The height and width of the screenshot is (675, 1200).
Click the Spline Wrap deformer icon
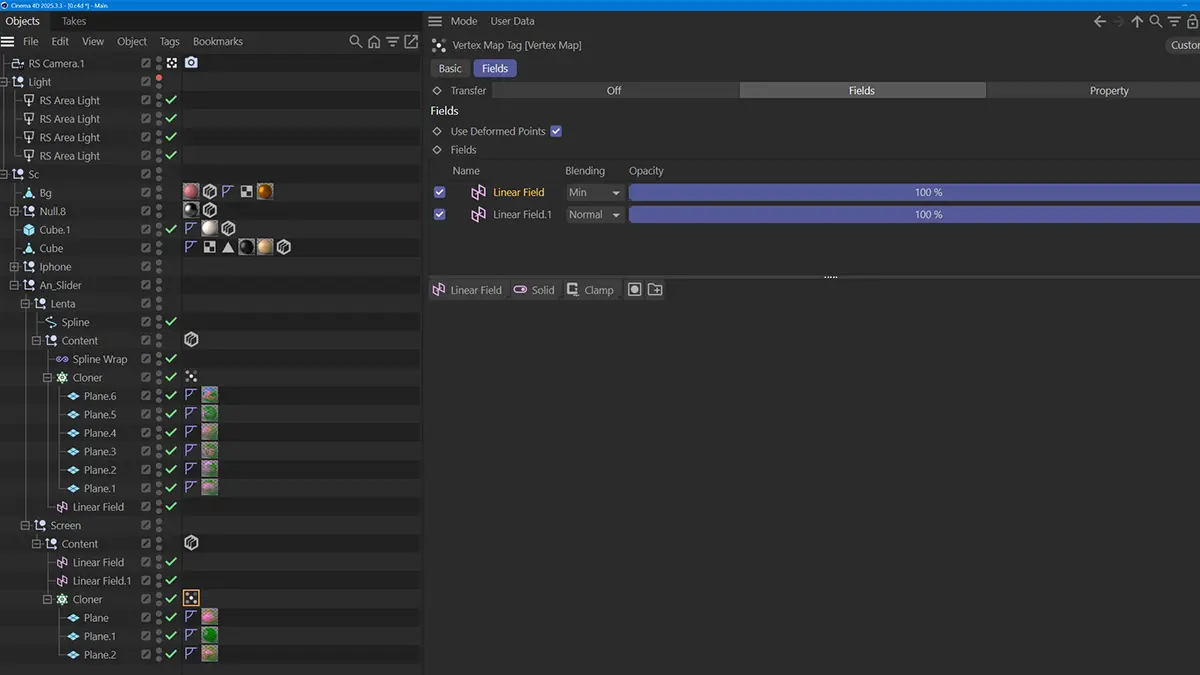point(62,359)
